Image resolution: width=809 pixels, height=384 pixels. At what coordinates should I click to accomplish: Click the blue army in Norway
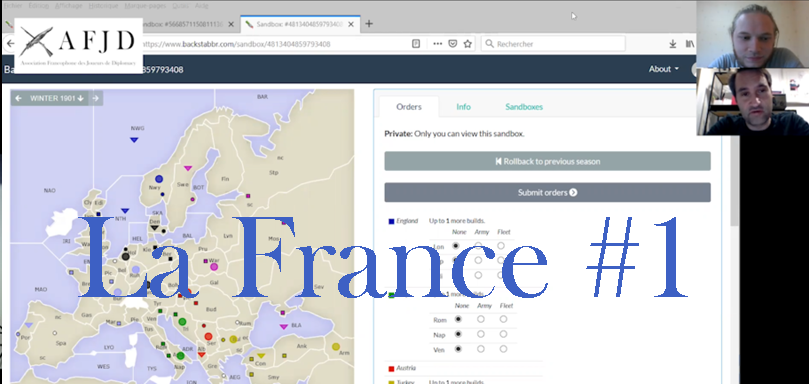[x=159, y=179]
